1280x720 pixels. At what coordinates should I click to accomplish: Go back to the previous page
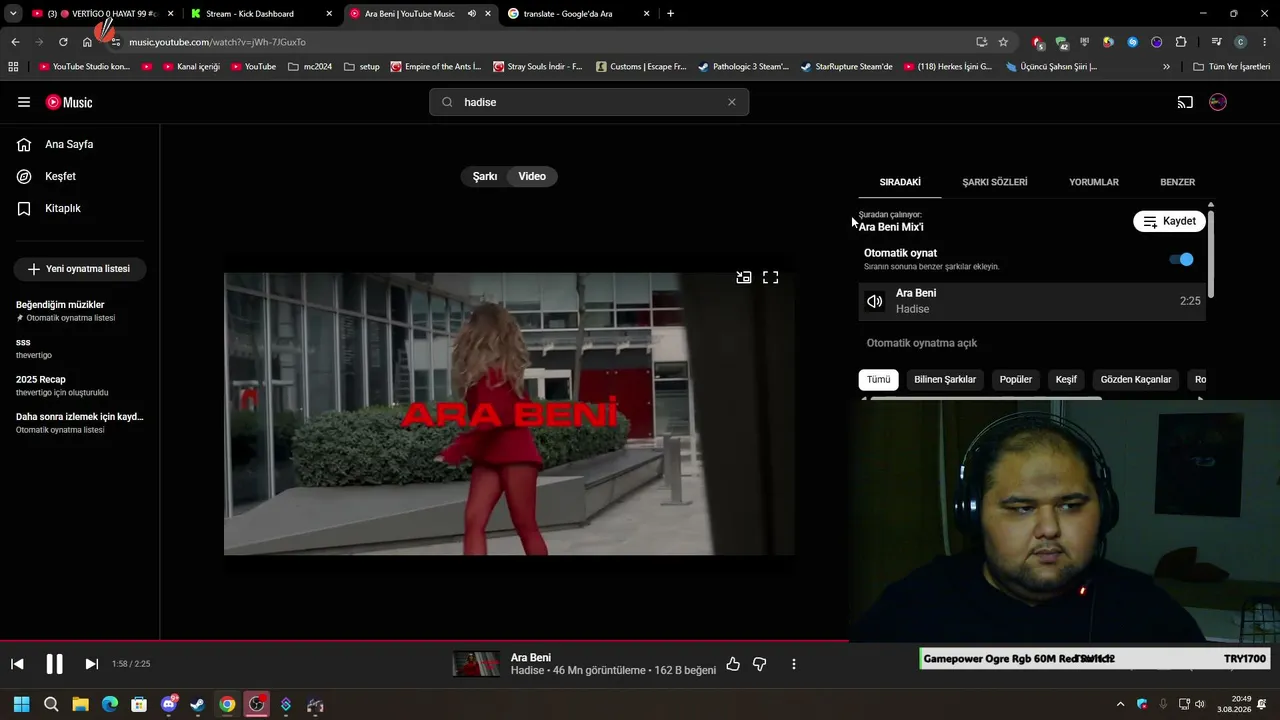coord(15,42)
